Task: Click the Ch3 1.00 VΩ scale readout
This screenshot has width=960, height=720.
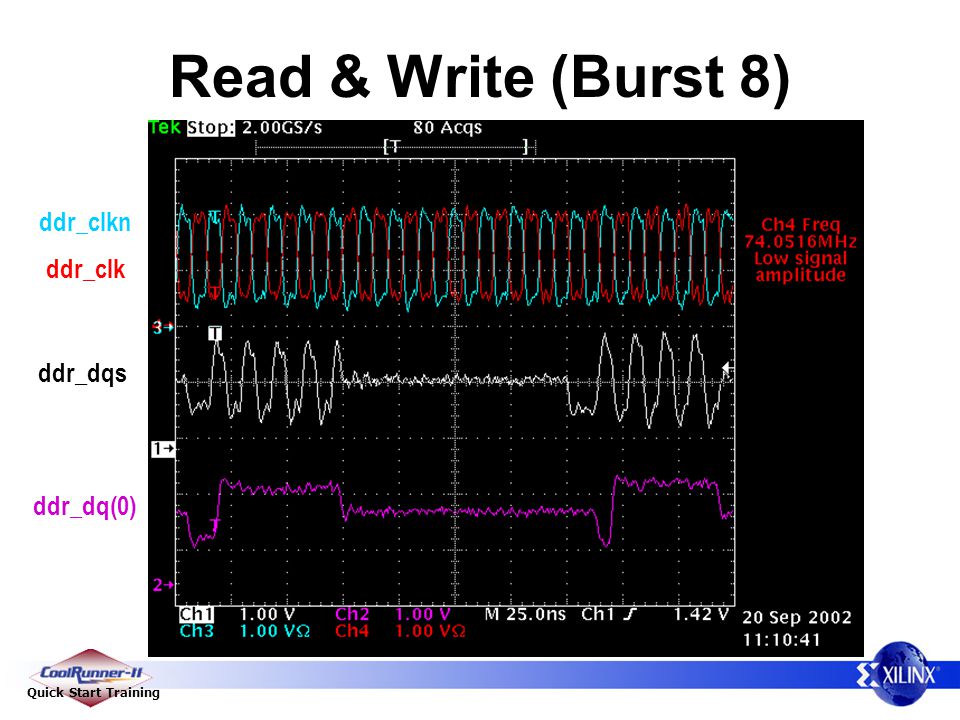Action: 274,631
